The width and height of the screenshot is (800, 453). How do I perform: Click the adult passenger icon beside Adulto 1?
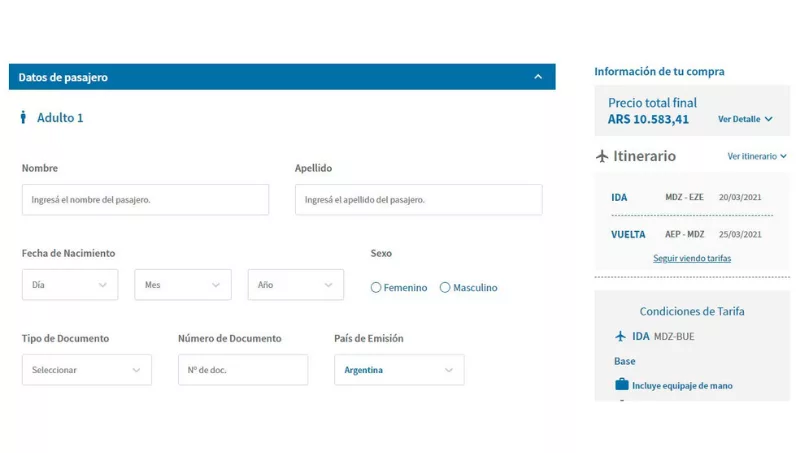point(23,118)
